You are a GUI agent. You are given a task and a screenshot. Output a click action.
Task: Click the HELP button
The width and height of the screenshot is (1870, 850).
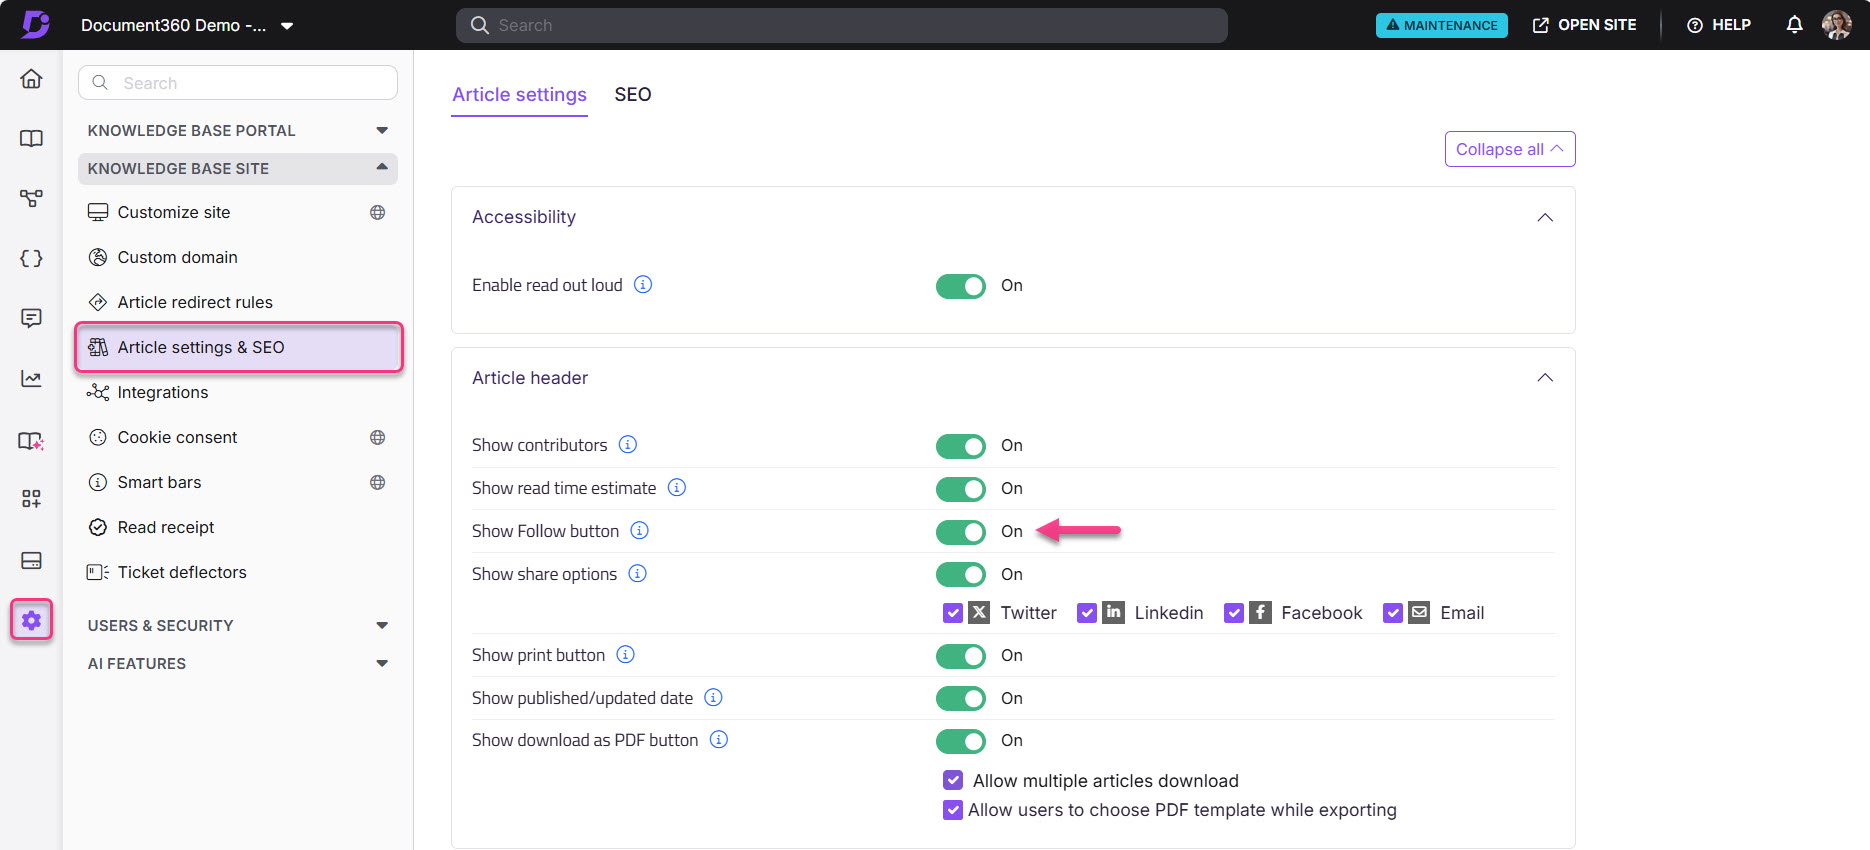[x=1719, y=25]
